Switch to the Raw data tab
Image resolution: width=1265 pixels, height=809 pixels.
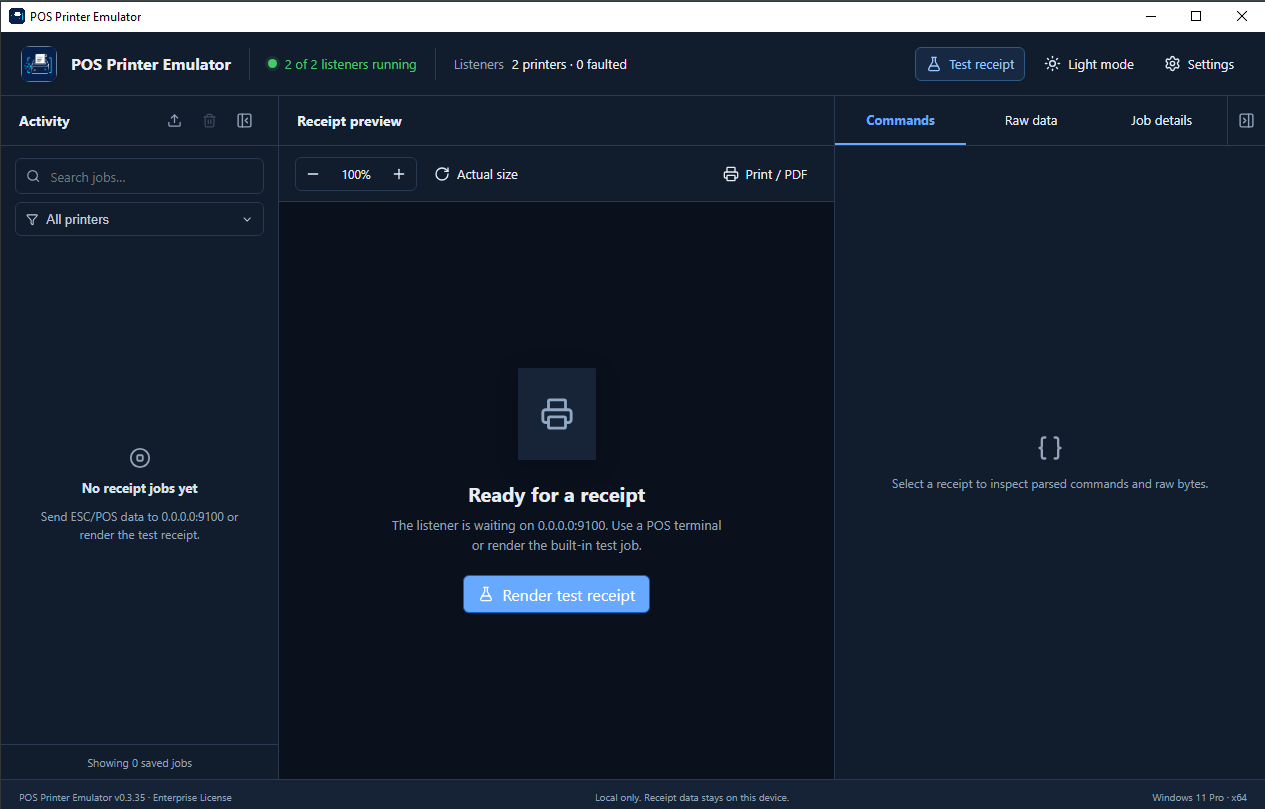[1031, 120]
